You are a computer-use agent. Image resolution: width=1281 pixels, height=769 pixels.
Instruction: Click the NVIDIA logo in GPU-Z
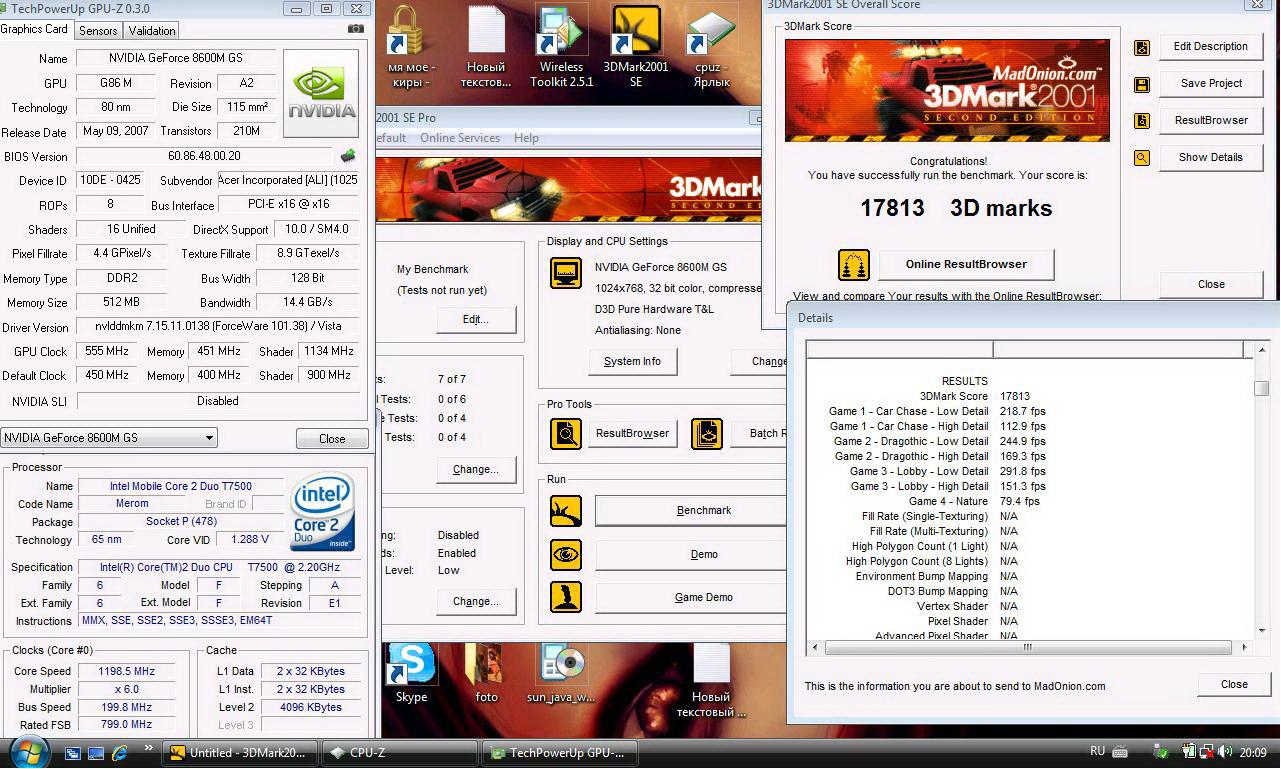[x=321, y=92]
